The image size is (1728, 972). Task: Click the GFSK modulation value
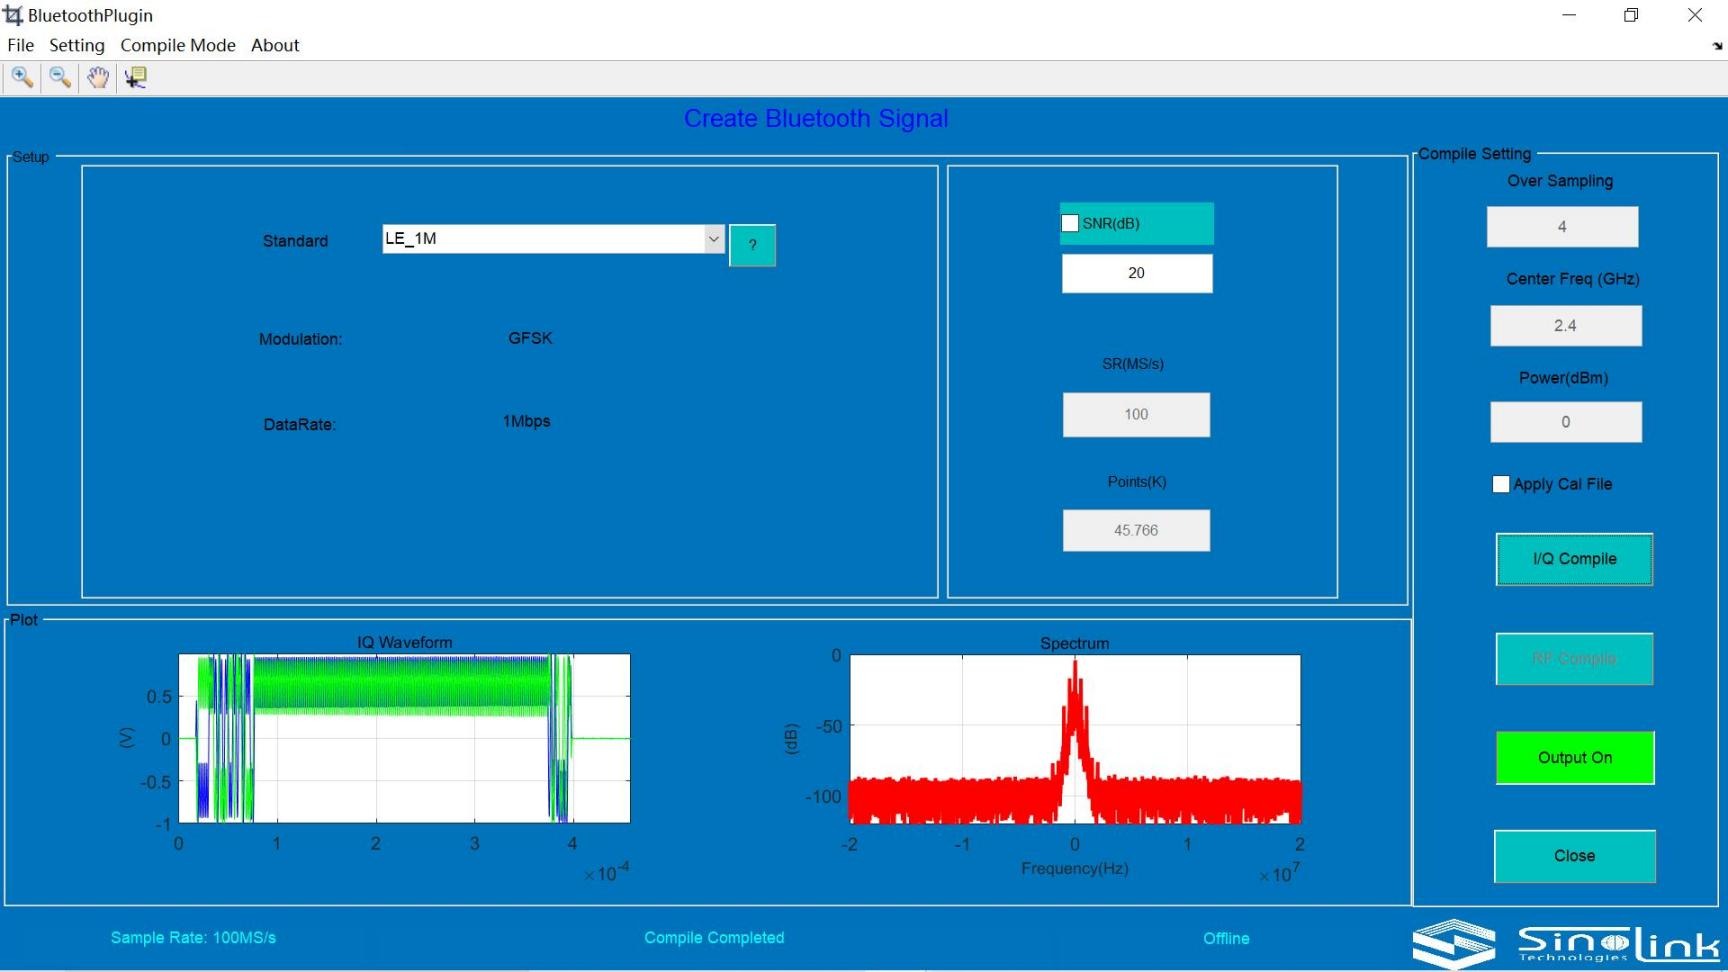[x=530, y=338]
